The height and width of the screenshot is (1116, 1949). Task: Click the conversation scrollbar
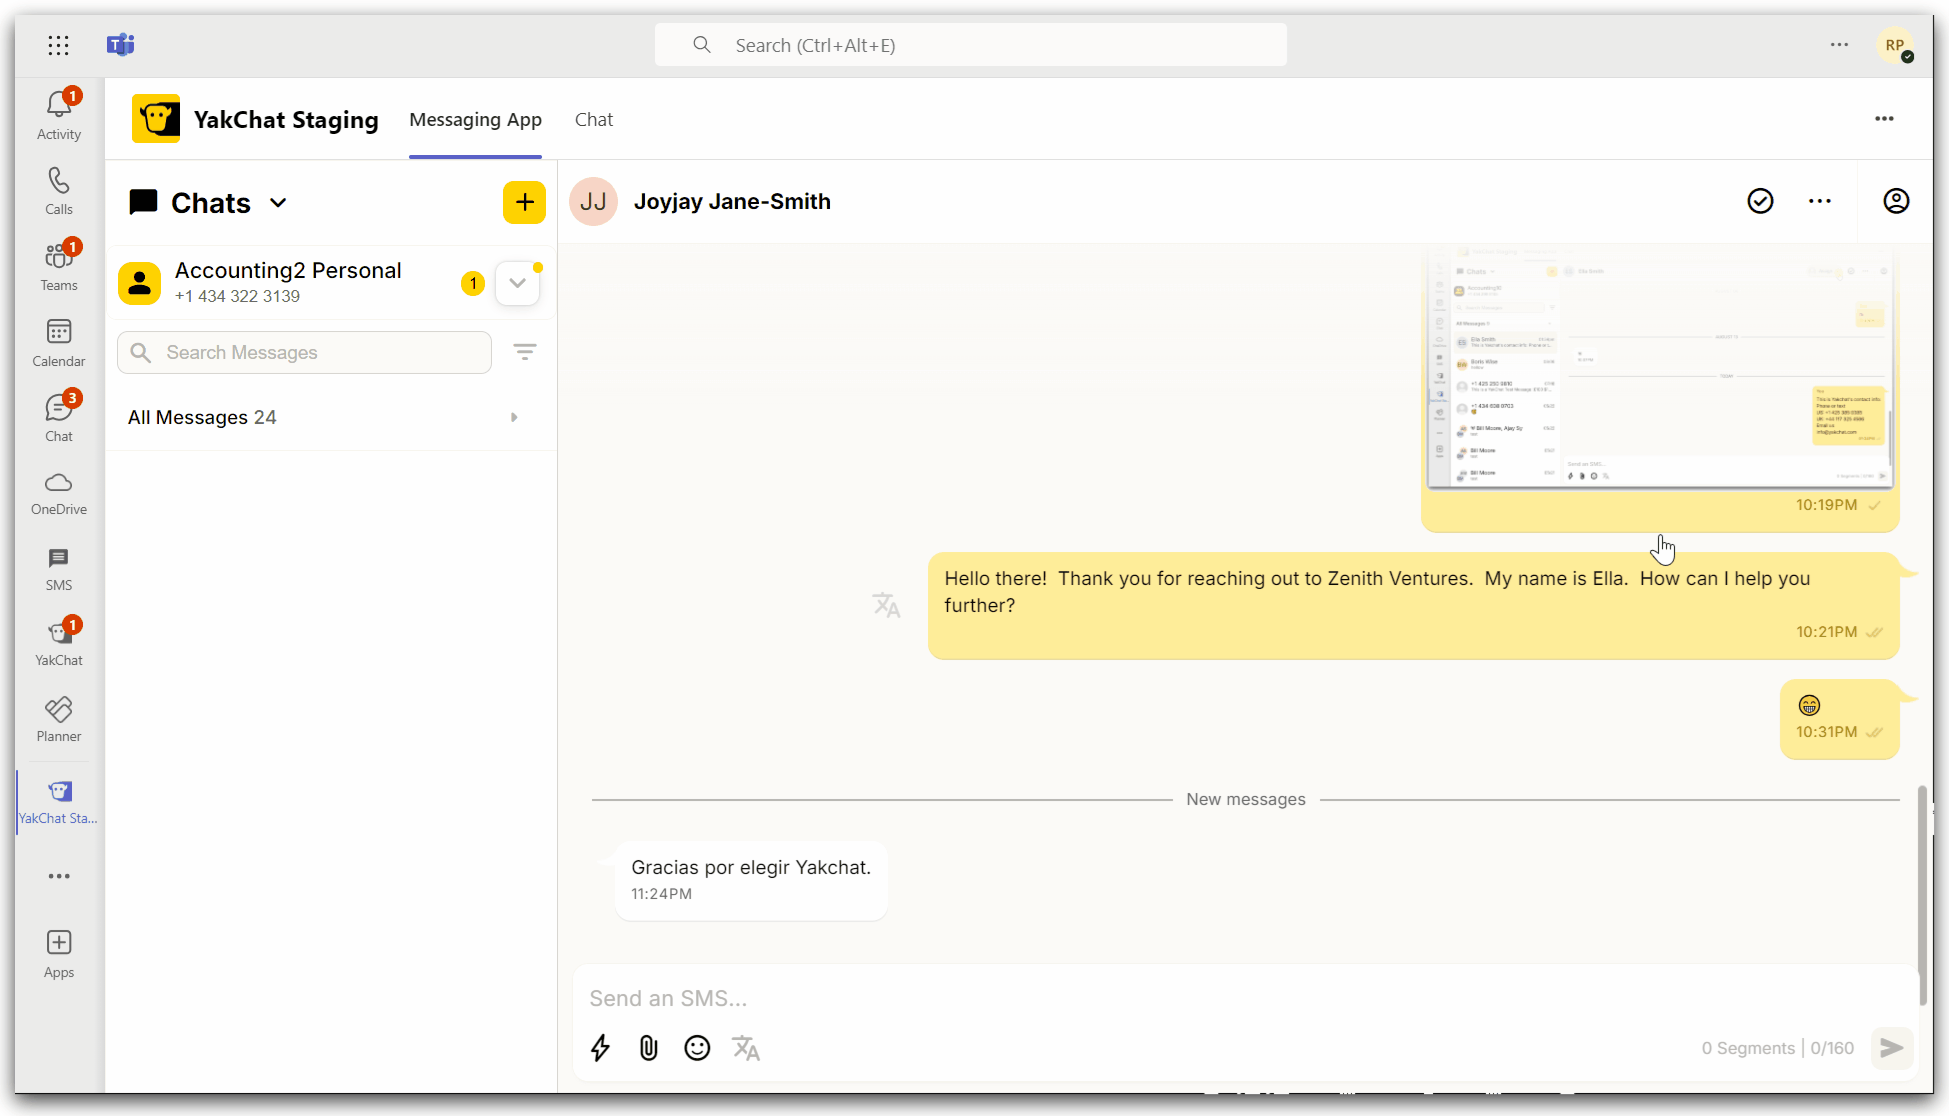tap(1922, 895)
